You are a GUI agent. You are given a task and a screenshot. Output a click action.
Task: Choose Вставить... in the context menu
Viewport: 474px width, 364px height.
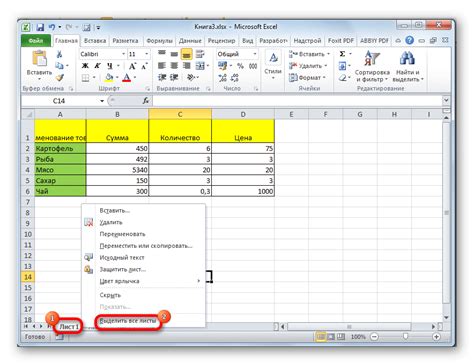pos(114,211)
